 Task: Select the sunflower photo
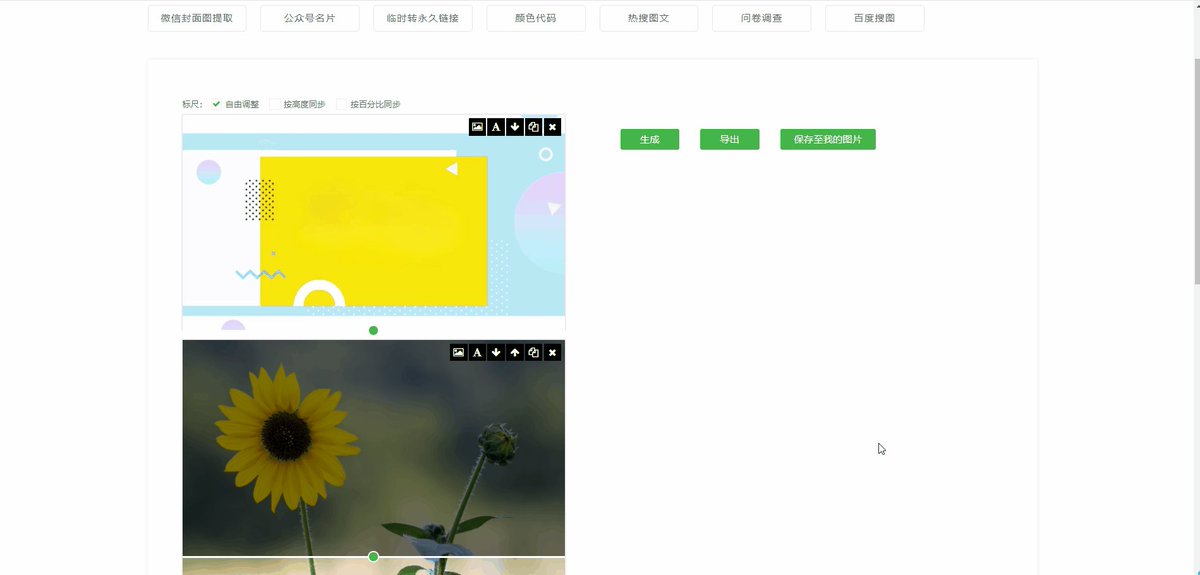373,448
